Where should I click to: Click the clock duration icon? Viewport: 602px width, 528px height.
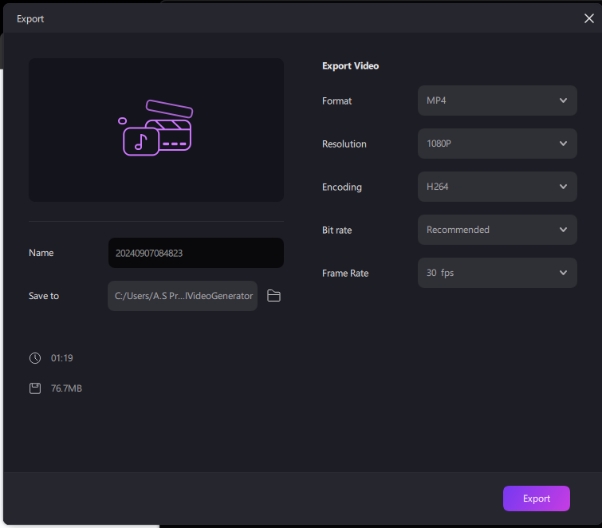click(x=35, y=358)
